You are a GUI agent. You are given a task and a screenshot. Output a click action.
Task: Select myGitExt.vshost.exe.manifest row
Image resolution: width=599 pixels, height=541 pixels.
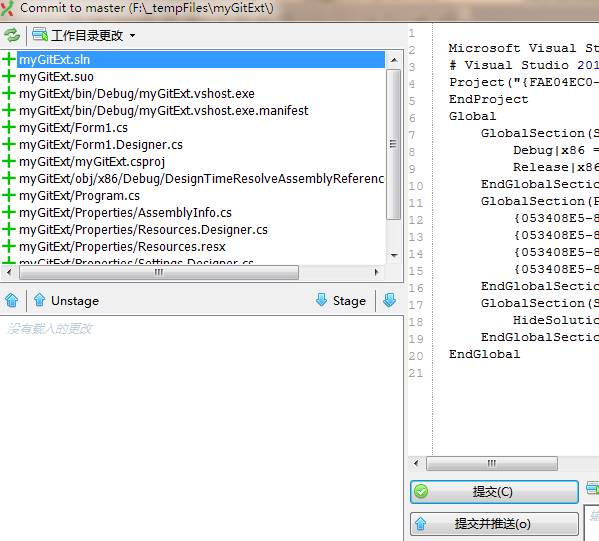click(x=201, y=111)
